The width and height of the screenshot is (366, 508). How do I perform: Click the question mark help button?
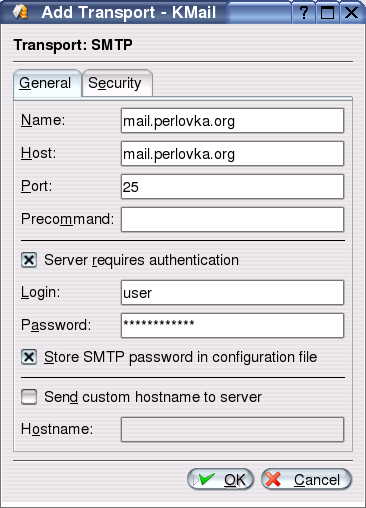tap(304, 13)
